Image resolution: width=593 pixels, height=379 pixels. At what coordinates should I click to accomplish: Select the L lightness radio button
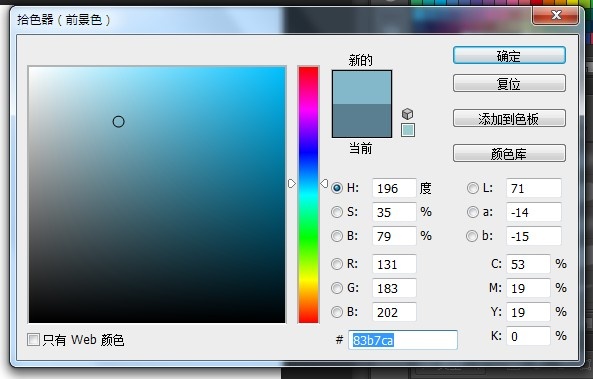point(472,188)
